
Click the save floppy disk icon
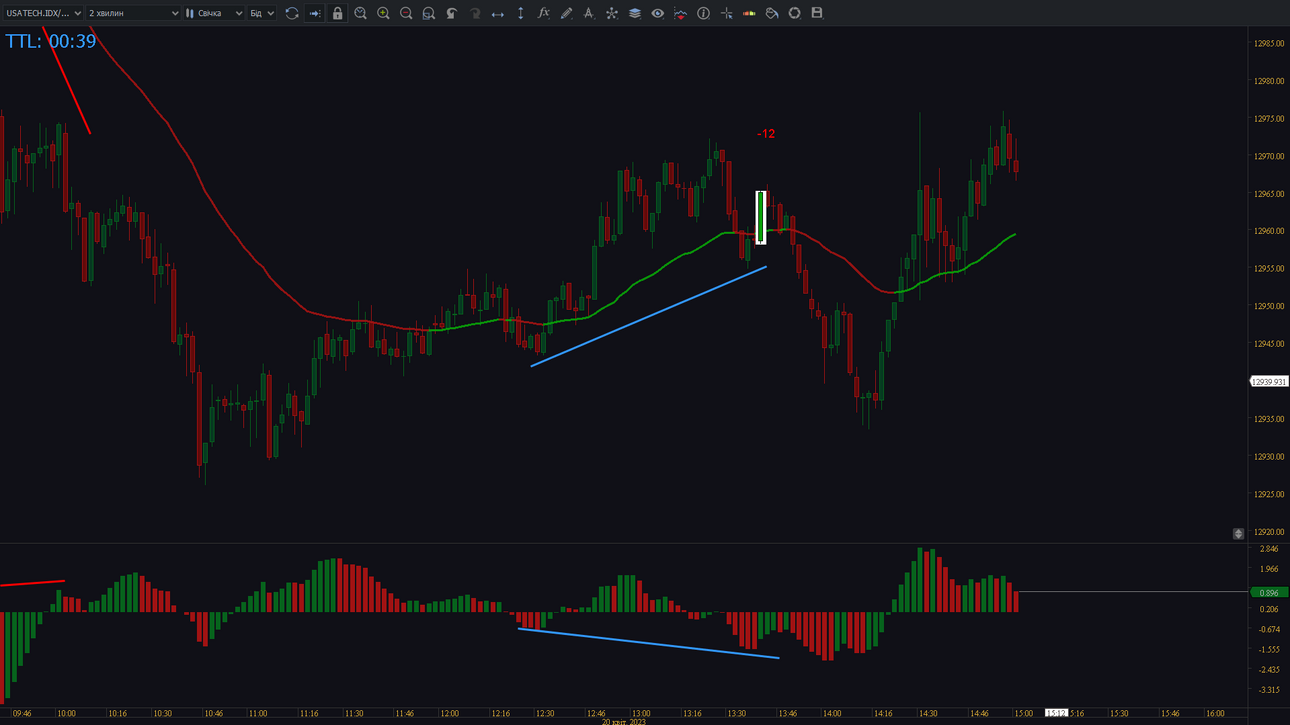click(817, 13)
